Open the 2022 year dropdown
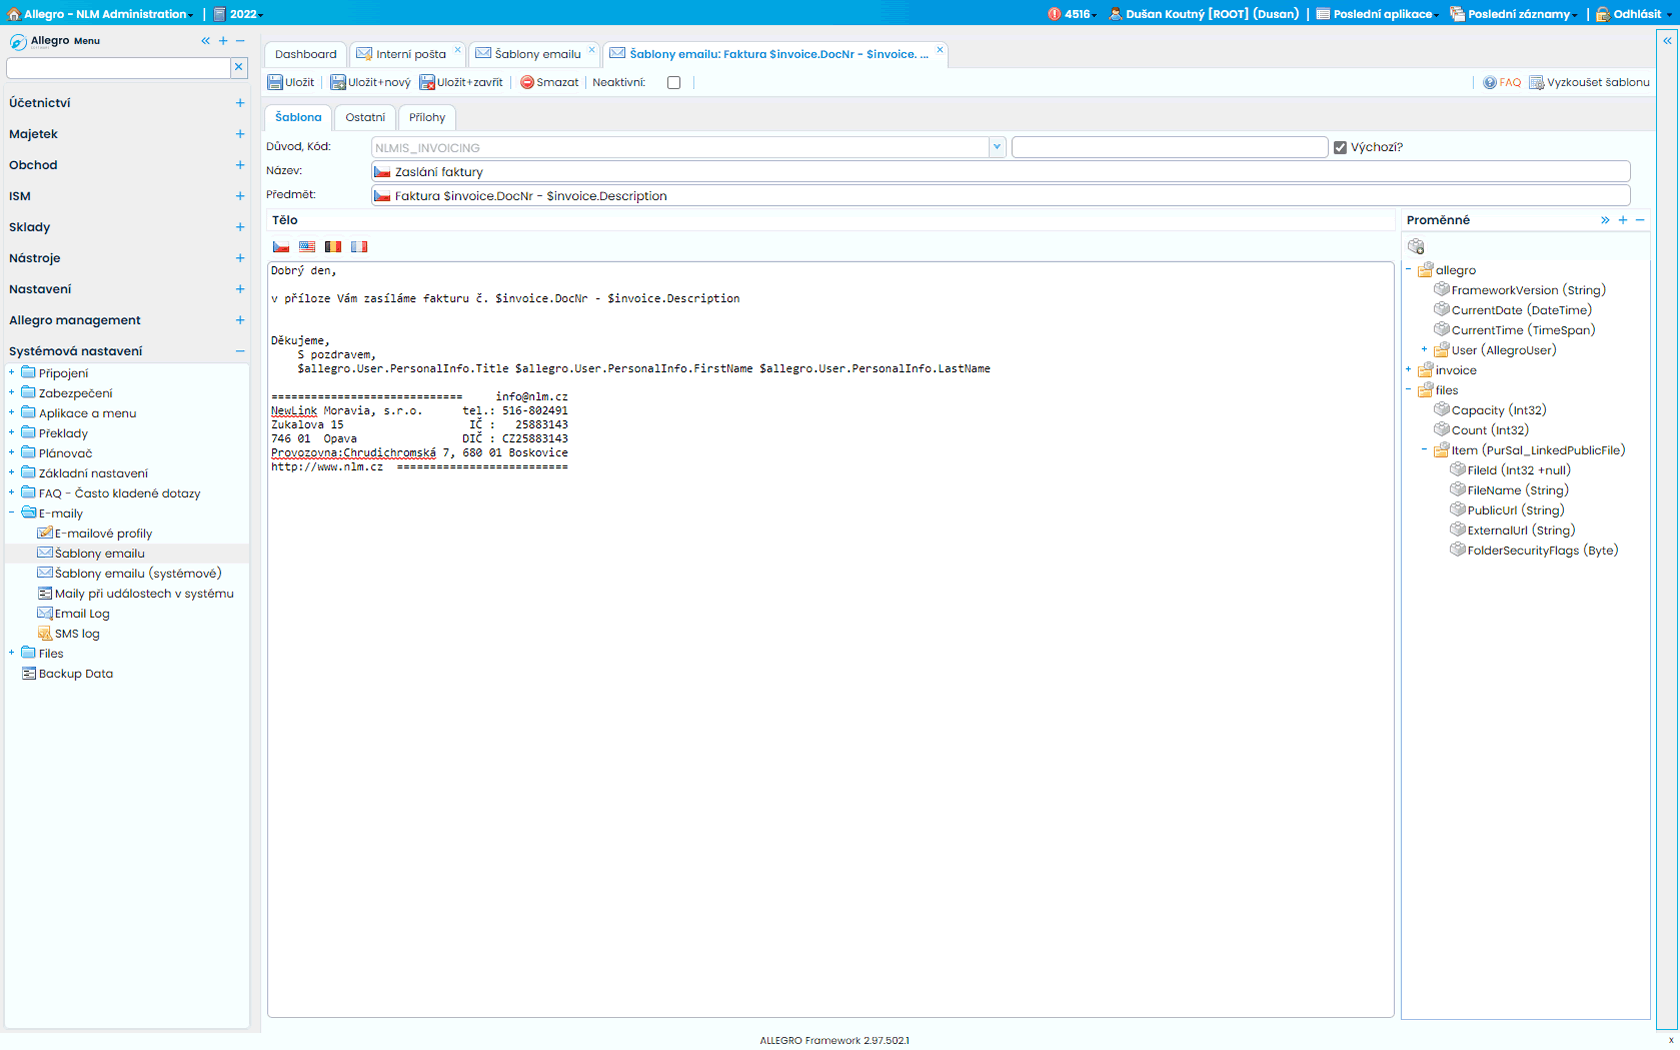Viewport: 1680px width, 1050px height. (x=240, y=14)
